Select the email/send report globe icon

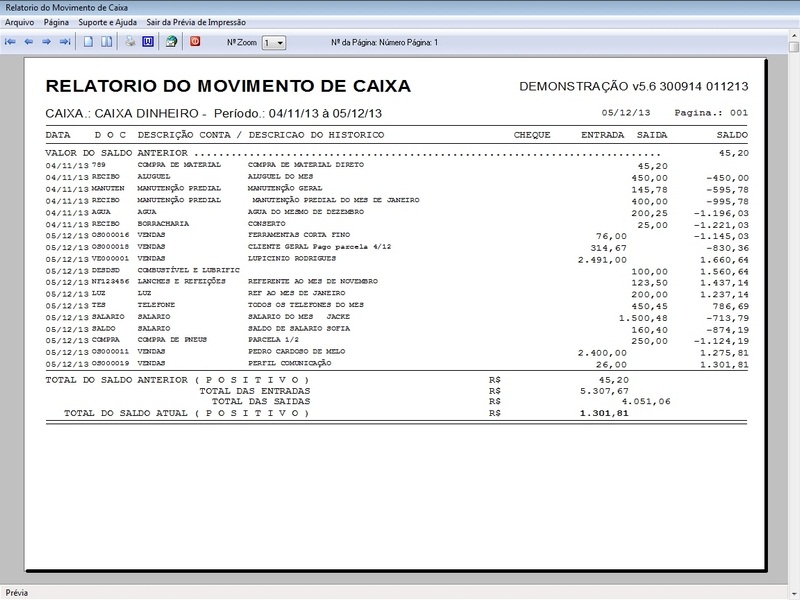click(x=171, y=40)
